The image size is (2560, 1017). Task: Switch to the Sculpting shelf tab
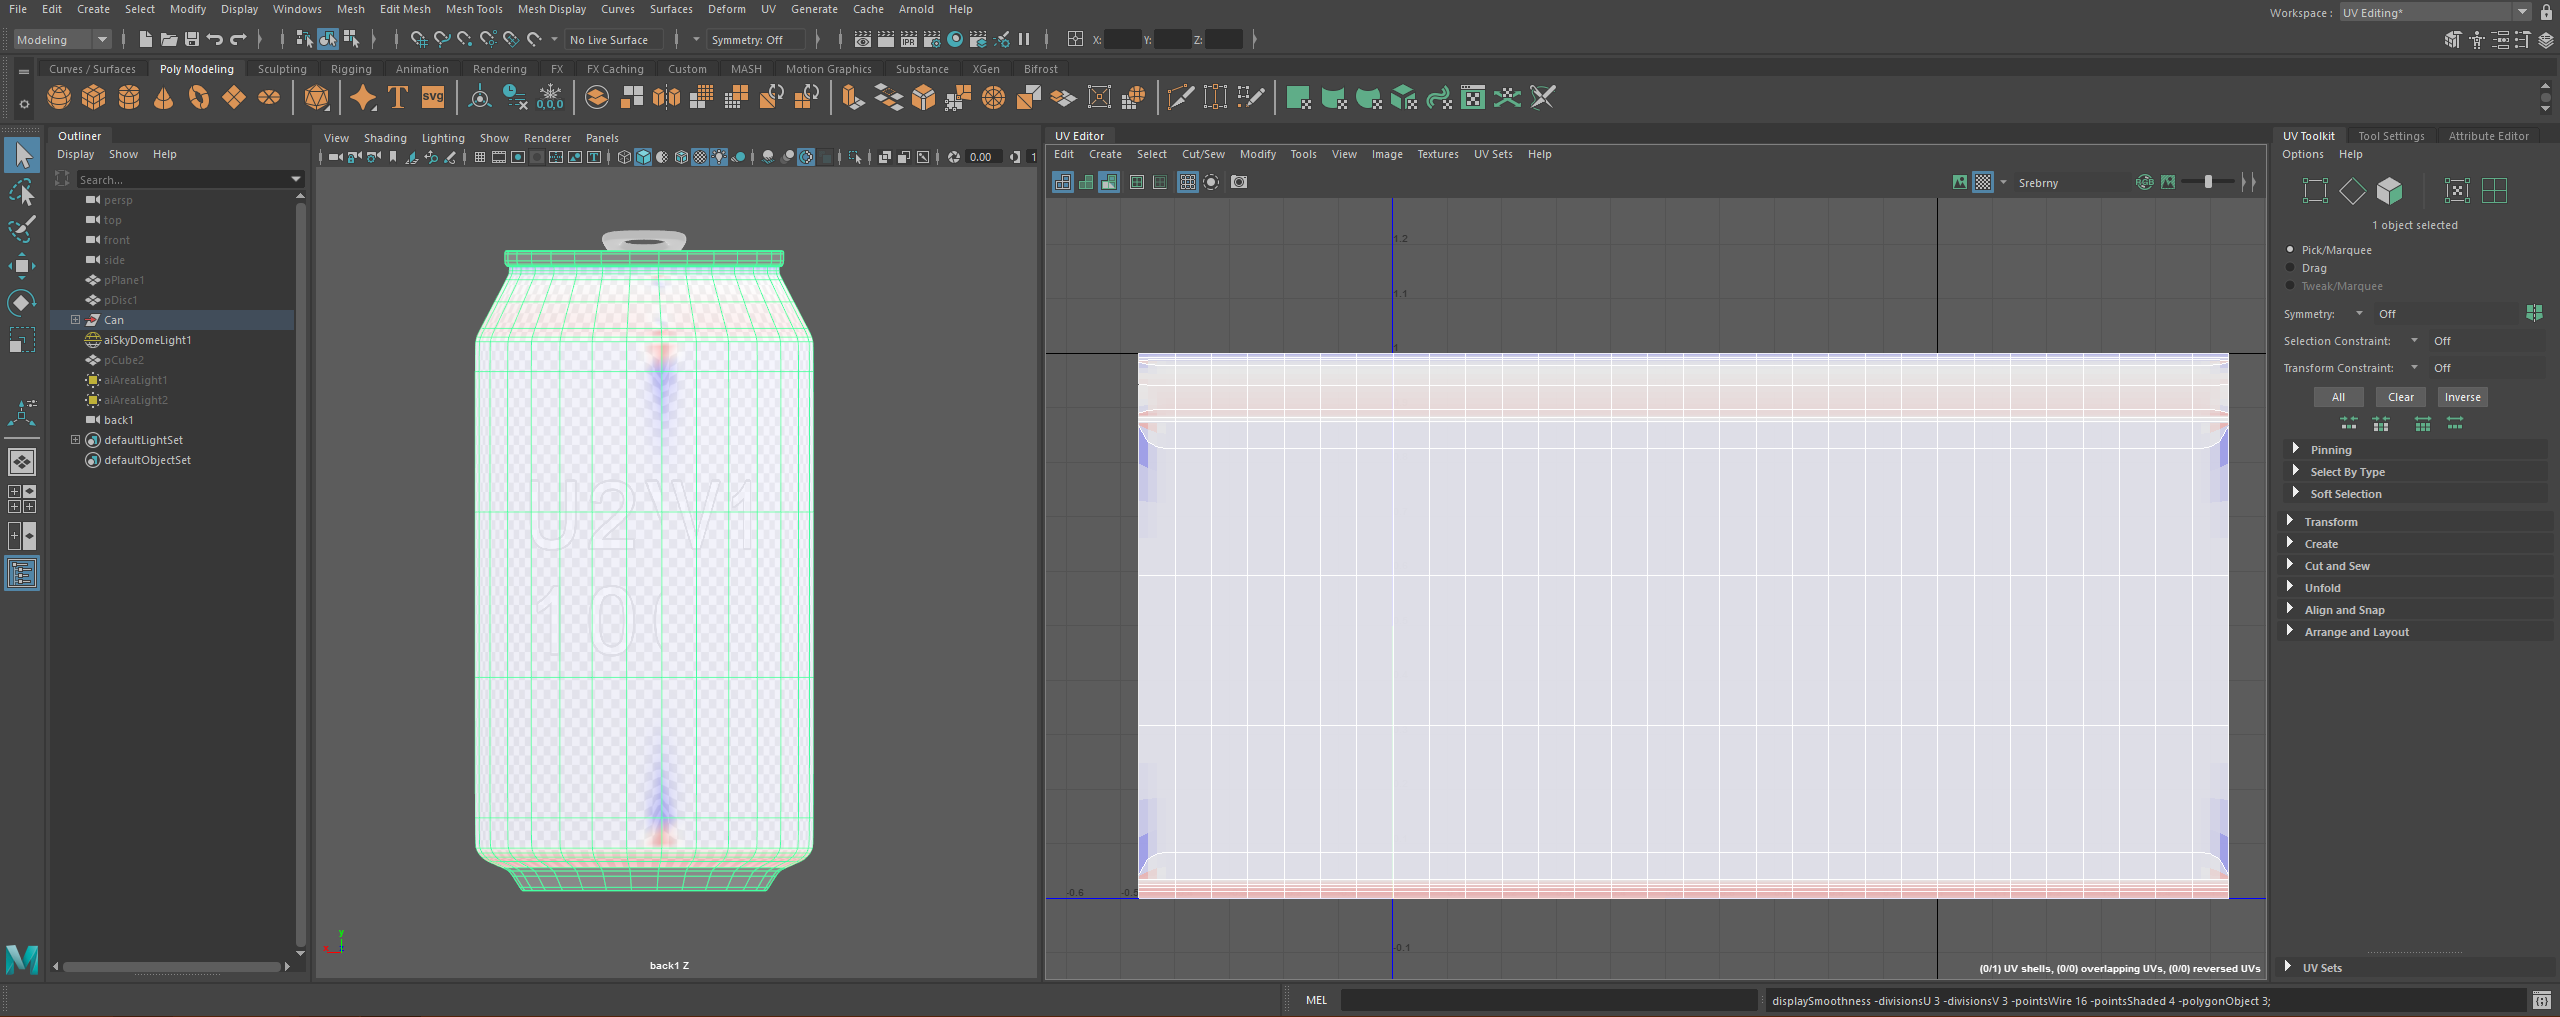coord(282,69)
